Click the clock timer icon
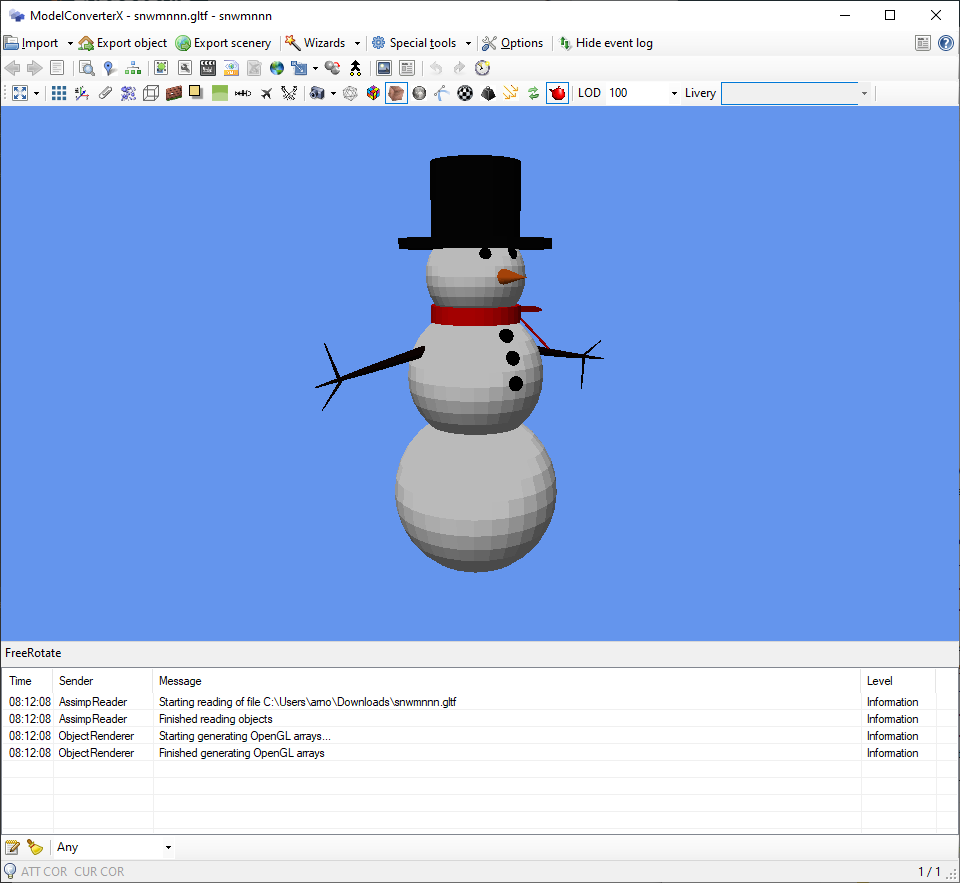 pyautogui.click(x=482, y=68)
